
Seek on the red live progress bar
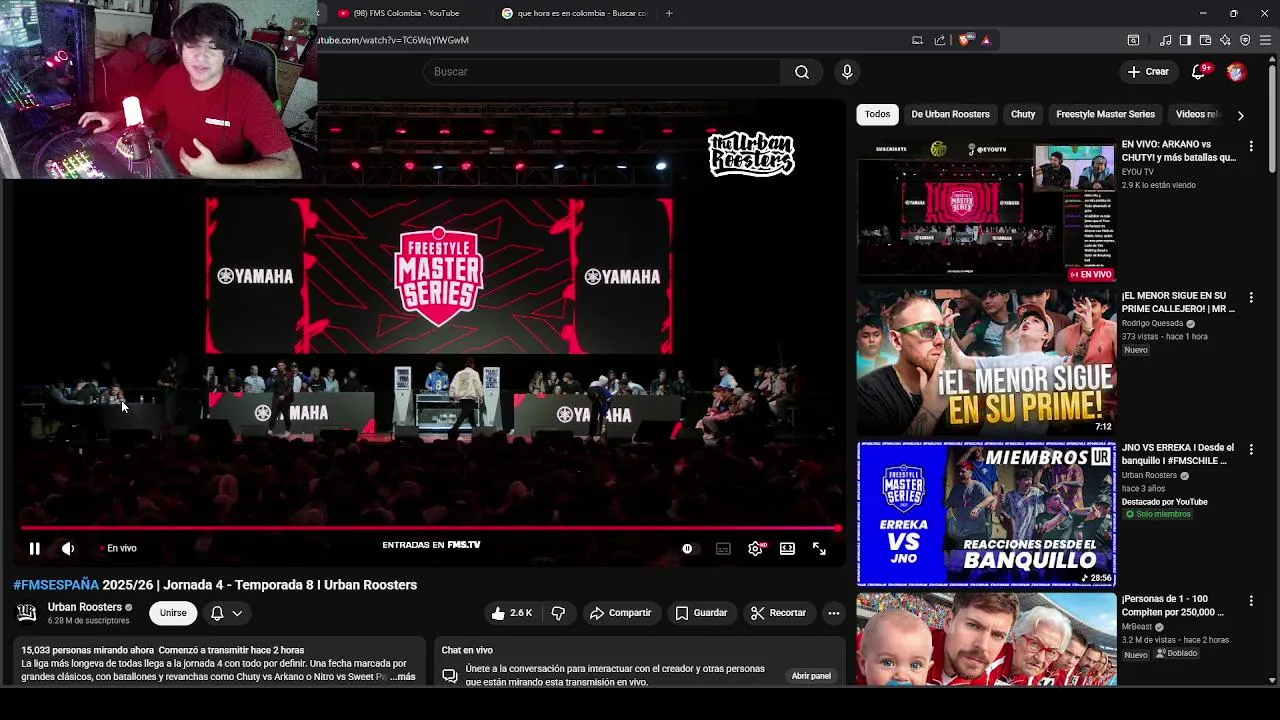430,528
